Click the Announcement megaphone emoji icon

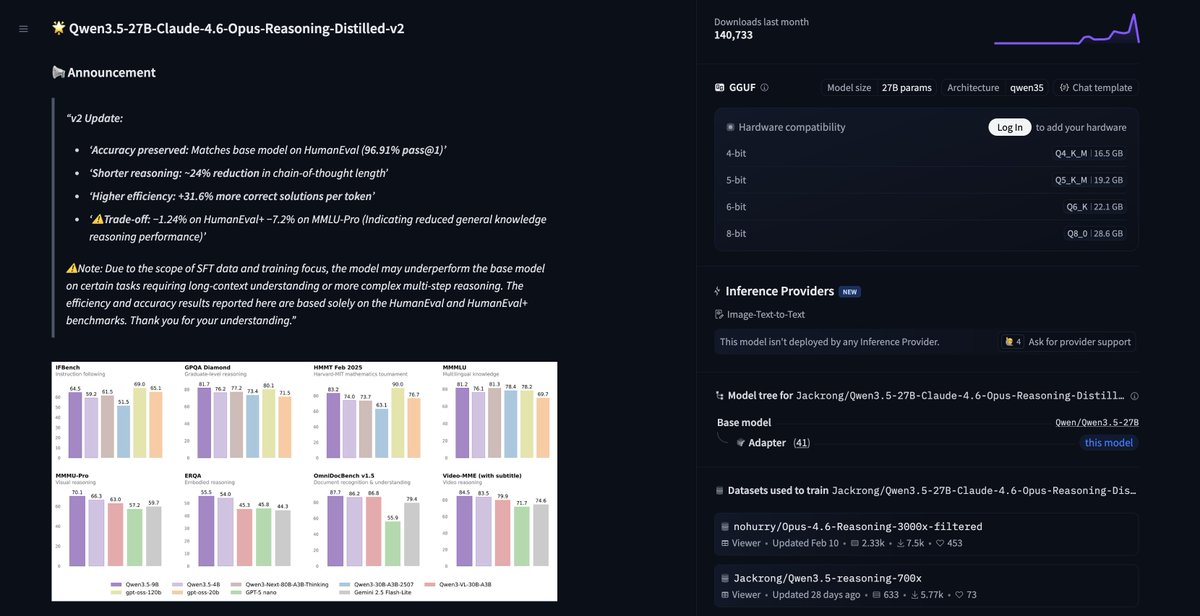(x=58, y=72)
